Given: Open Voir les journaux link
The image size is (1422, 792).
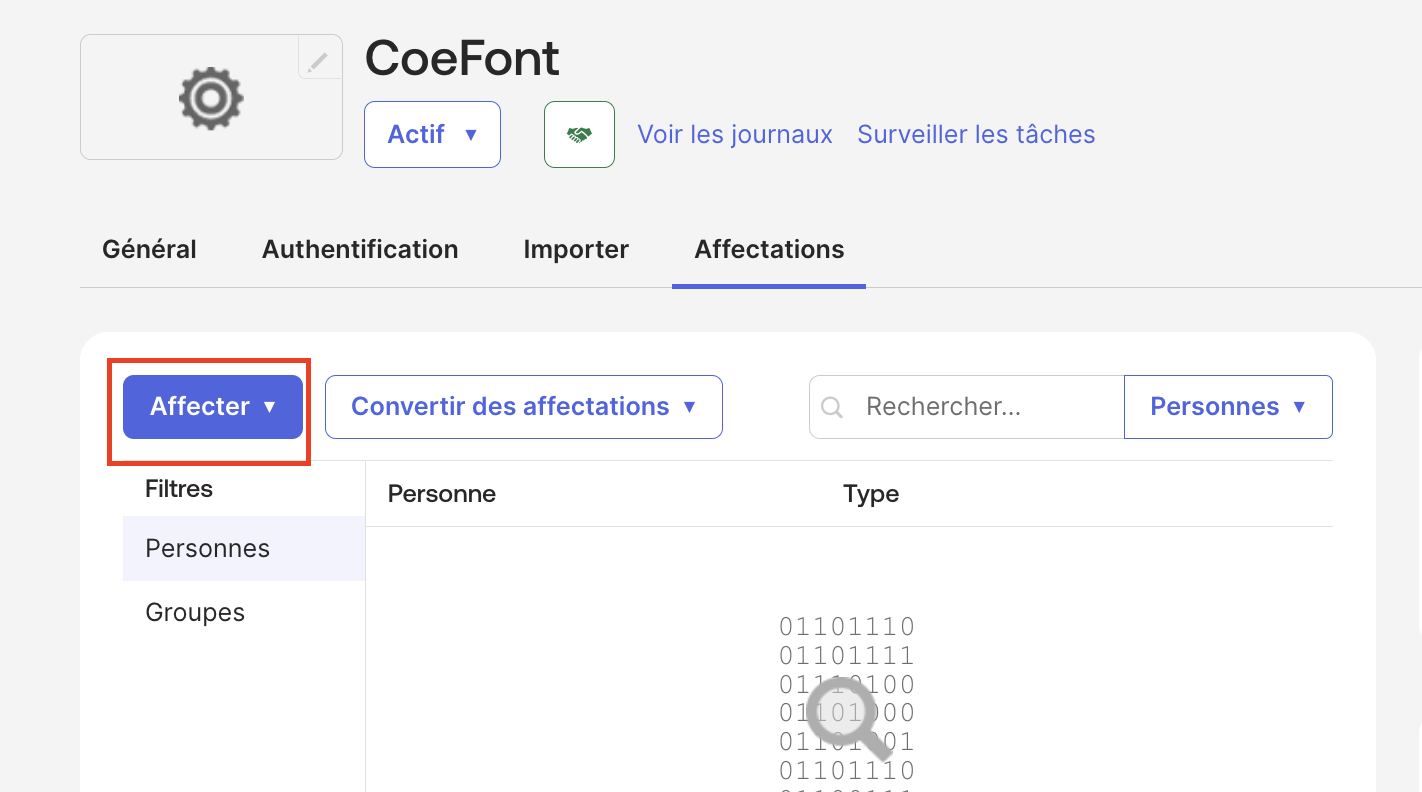Looking at the screenshot, I should (x=735, y=135).
